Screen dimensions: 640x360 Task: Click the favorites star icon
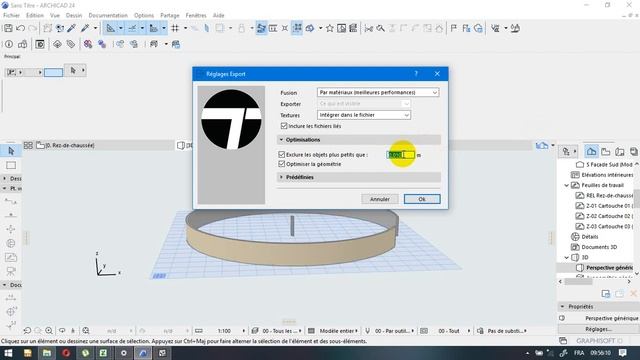329,28
